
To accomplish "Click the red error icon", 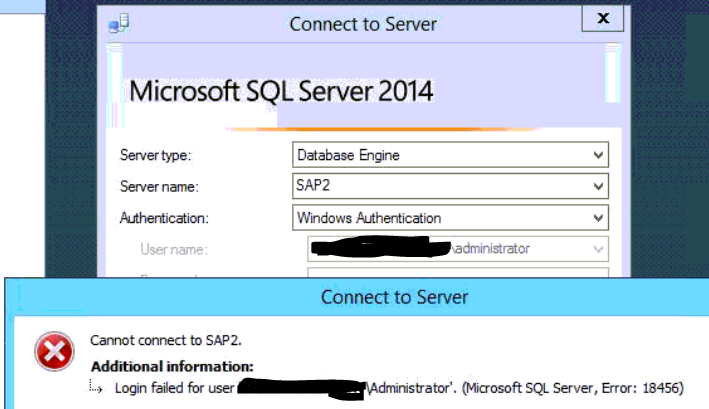I will click(54, 351).
